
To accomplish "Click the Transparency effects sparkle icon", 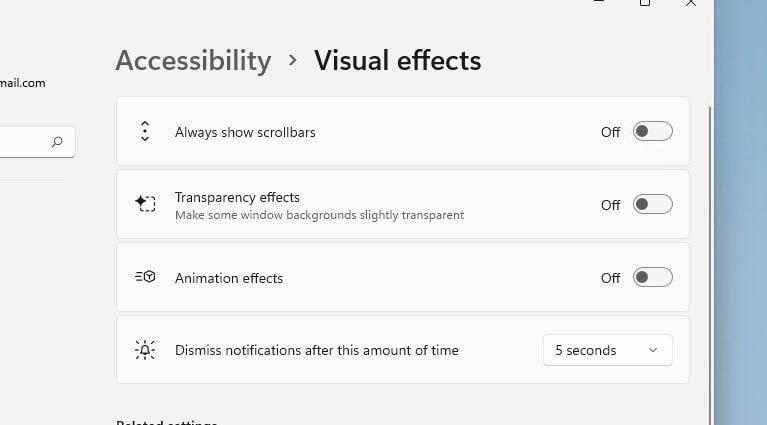I will click(x=145, y=204).
